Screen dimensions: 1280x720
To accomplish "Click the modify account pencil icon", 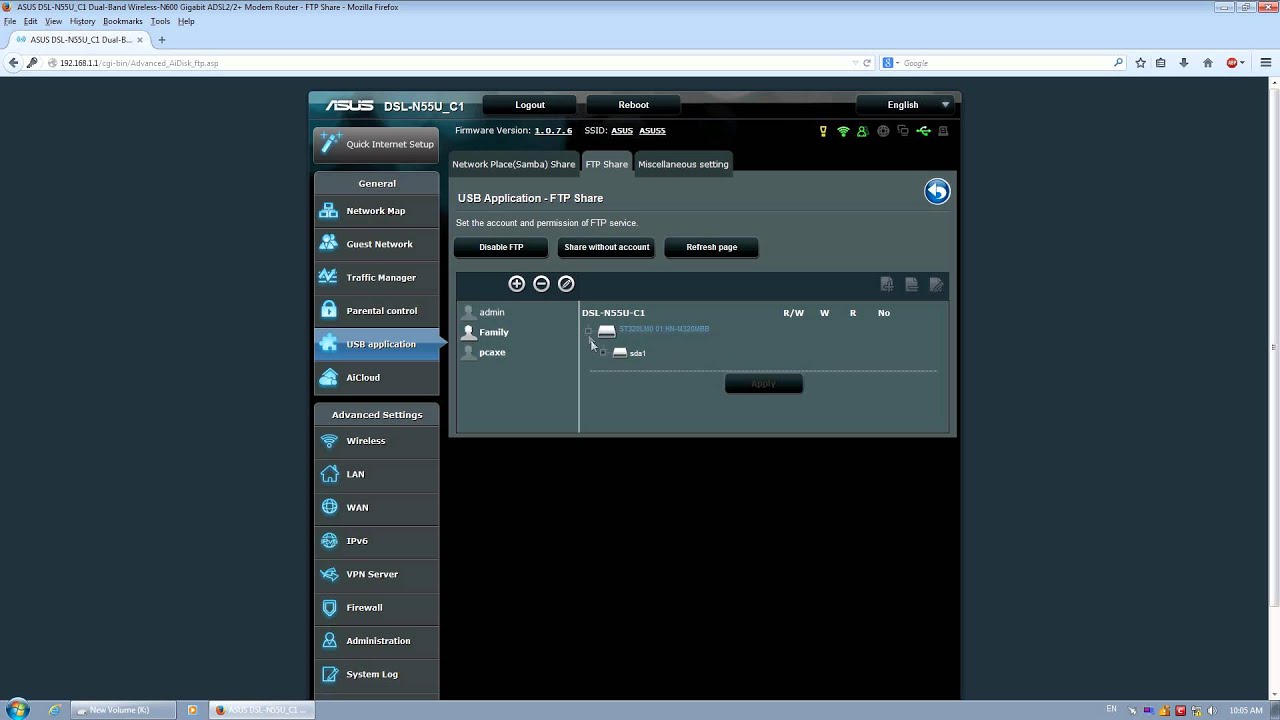I will pyautogui.click(x=566, y=284).
